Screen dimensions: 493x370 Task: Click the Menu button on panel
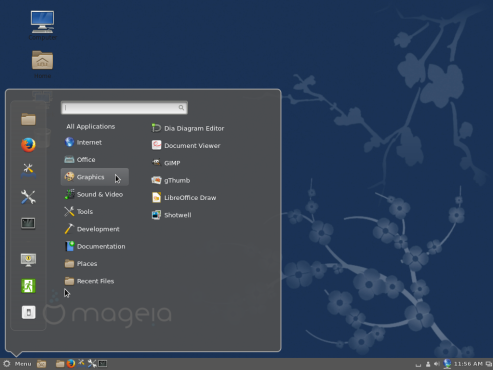tap(17, 364)
